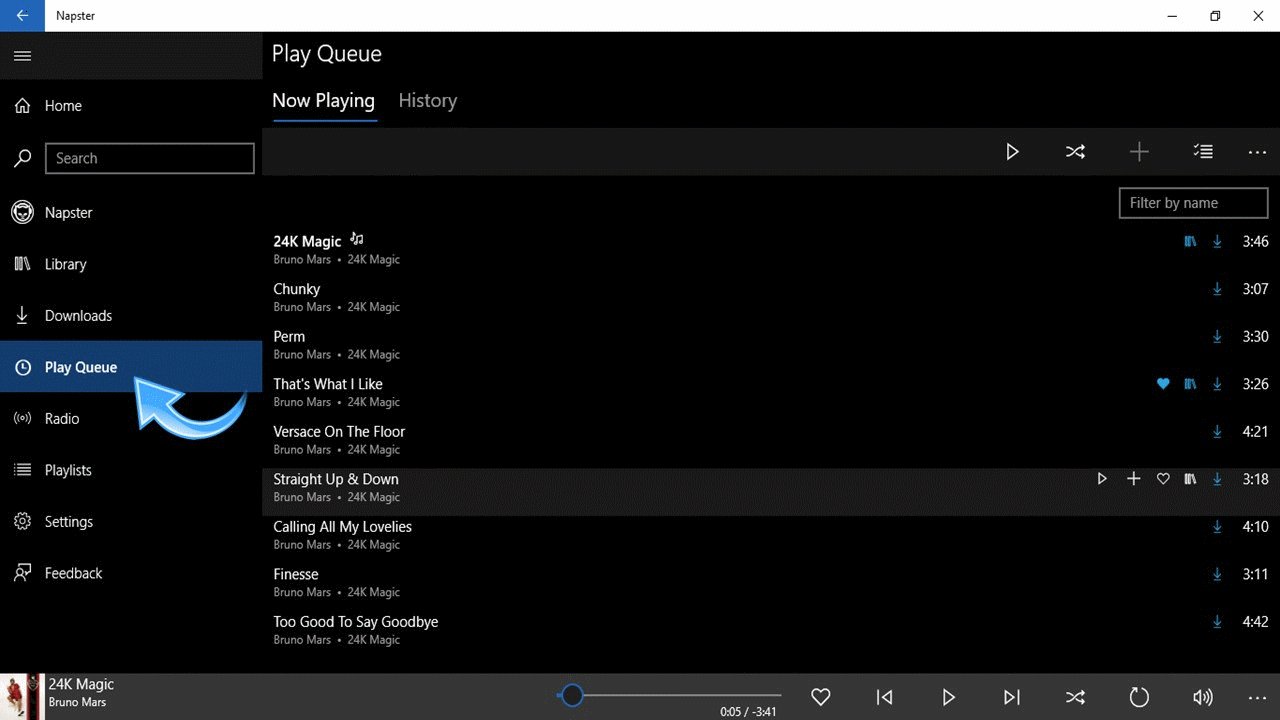Screen dimensions: 1280x720
Task: Click library icon on 24K Magic row
Action: point(1190,241)
